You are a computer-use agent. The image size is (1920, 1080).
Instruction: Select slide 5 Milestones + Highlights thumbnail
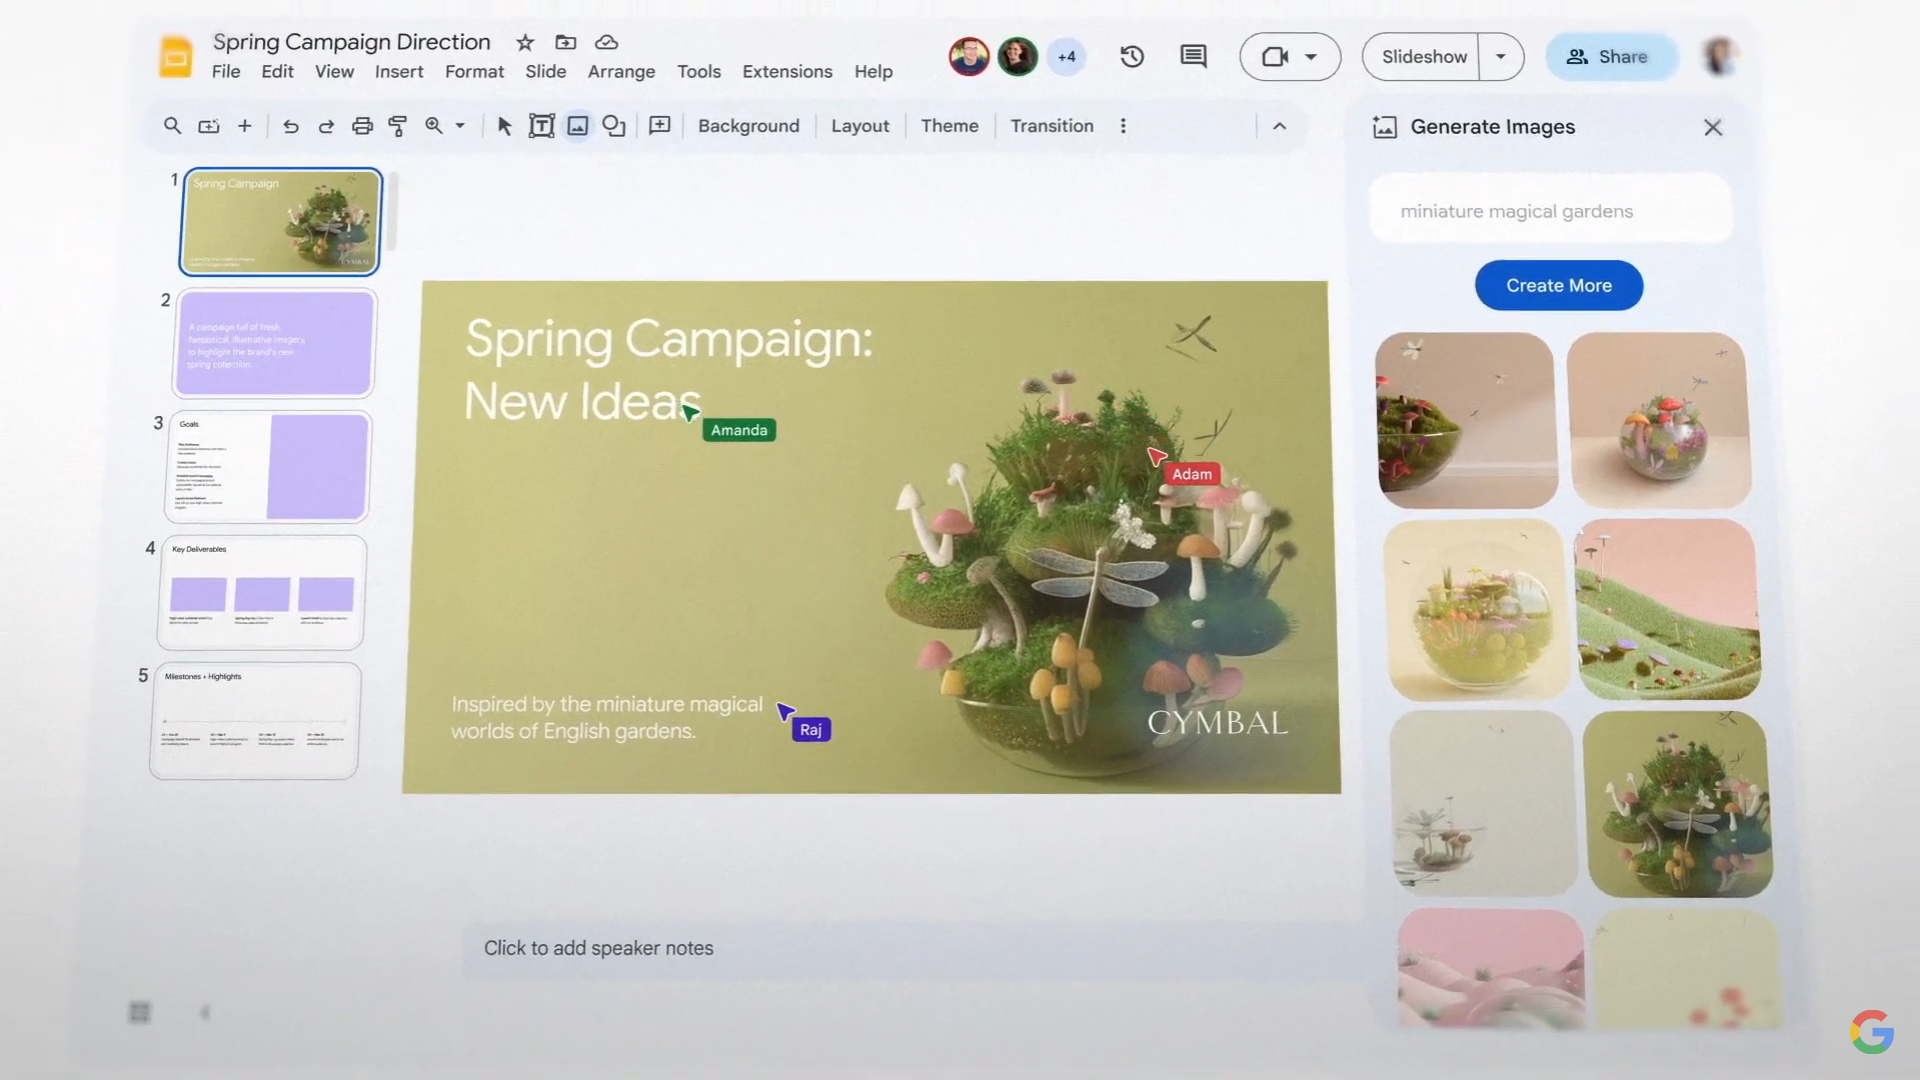[x=255, y=720]
